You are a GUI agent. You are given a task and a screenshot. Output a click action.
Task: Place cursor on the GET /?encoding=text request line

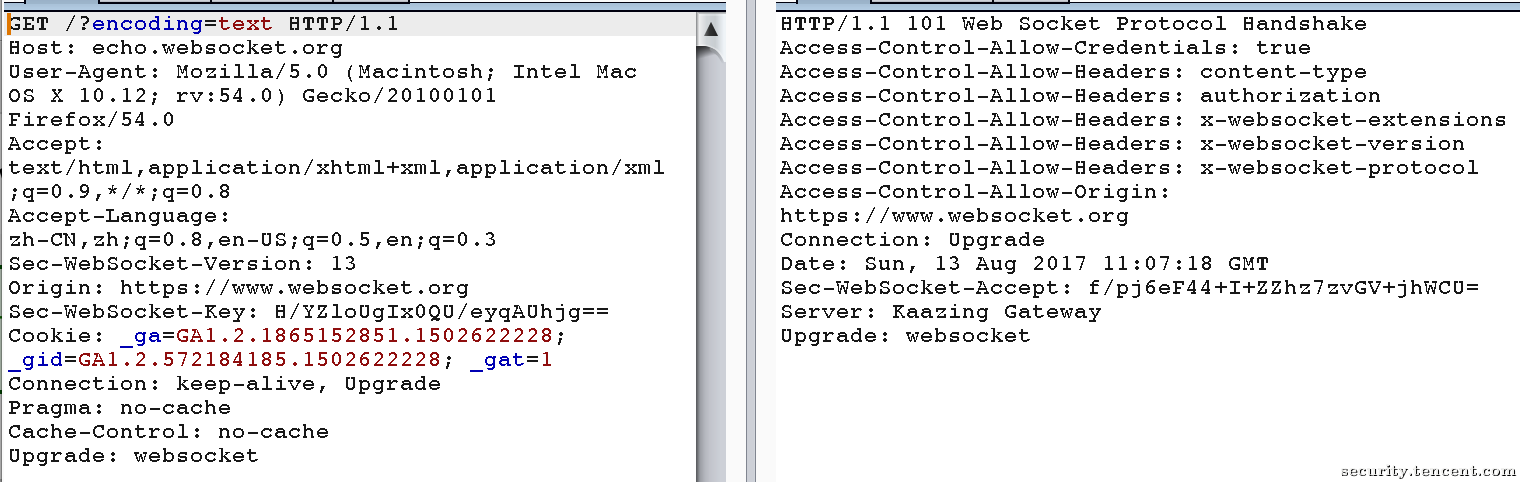click(x=204, y=24)
